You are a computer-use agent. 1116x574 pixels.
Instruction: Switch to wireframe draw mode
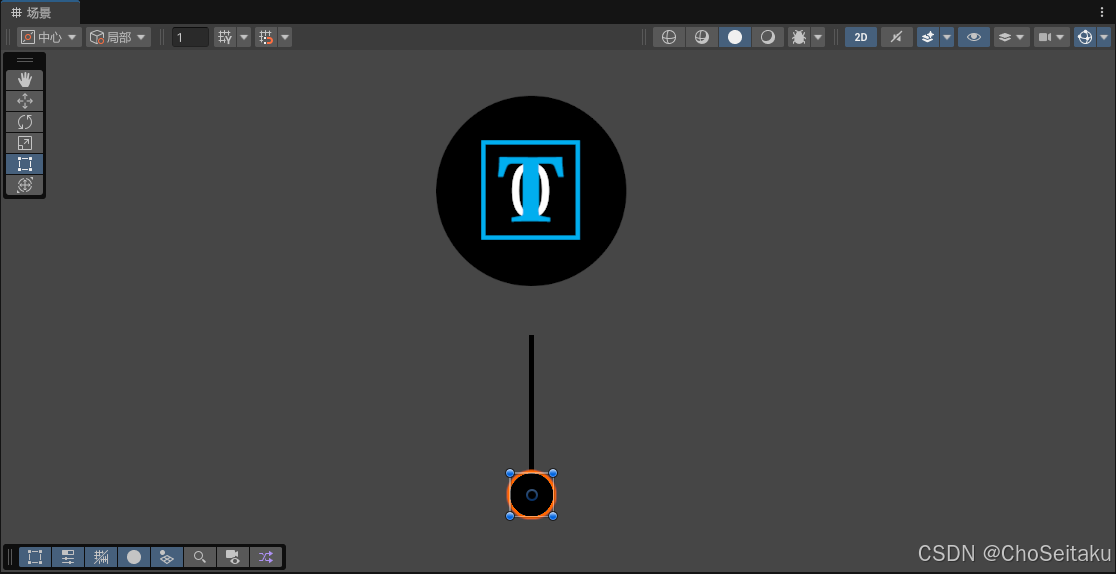(669, 37)
